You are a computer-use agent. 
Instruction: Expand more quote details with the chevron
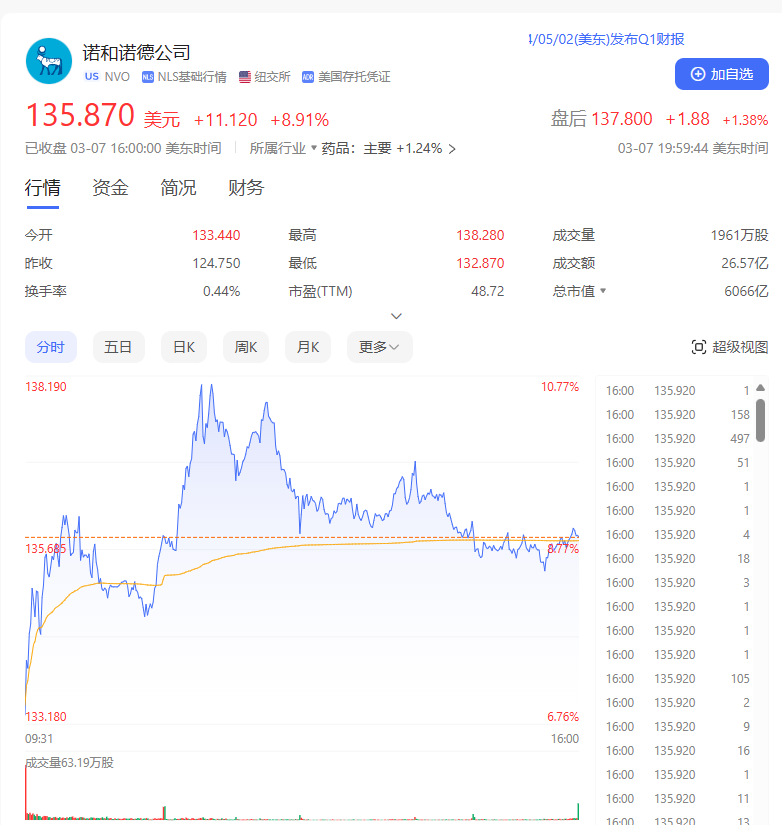(396, 316)
